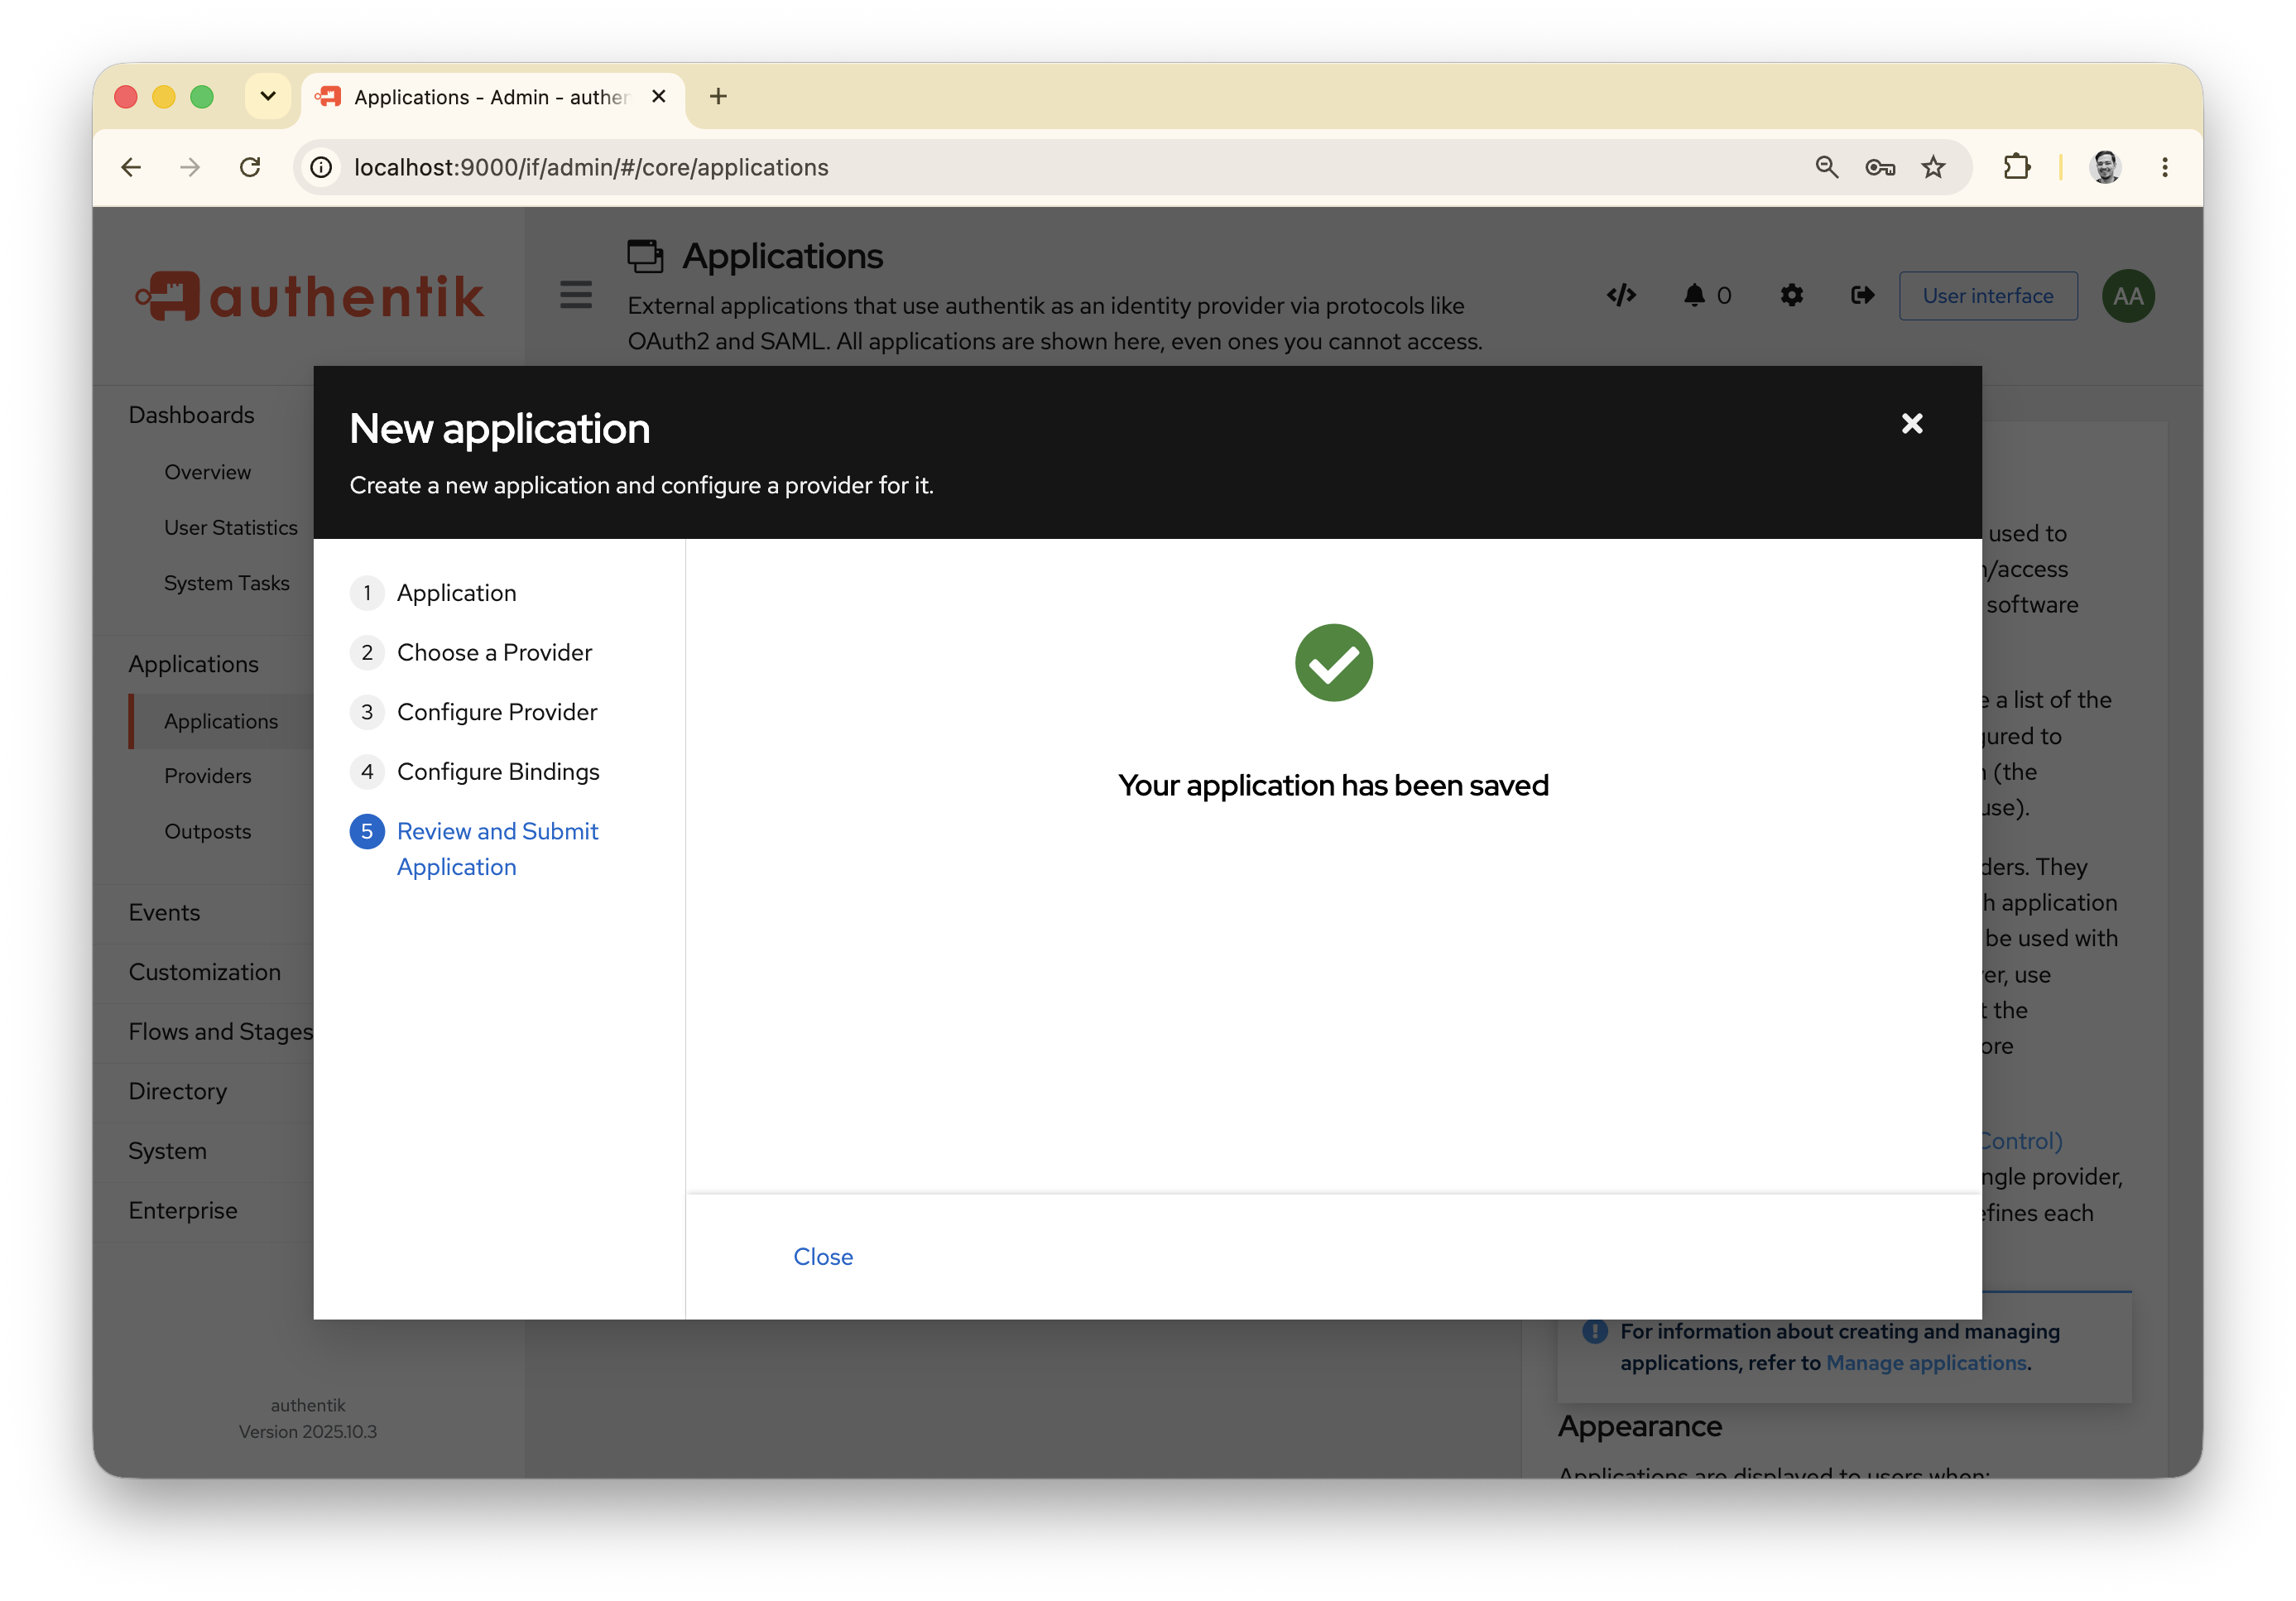Expand the Directory sidebar section
Screen dimensions: 2296x1601
(x=177, y=1091)
